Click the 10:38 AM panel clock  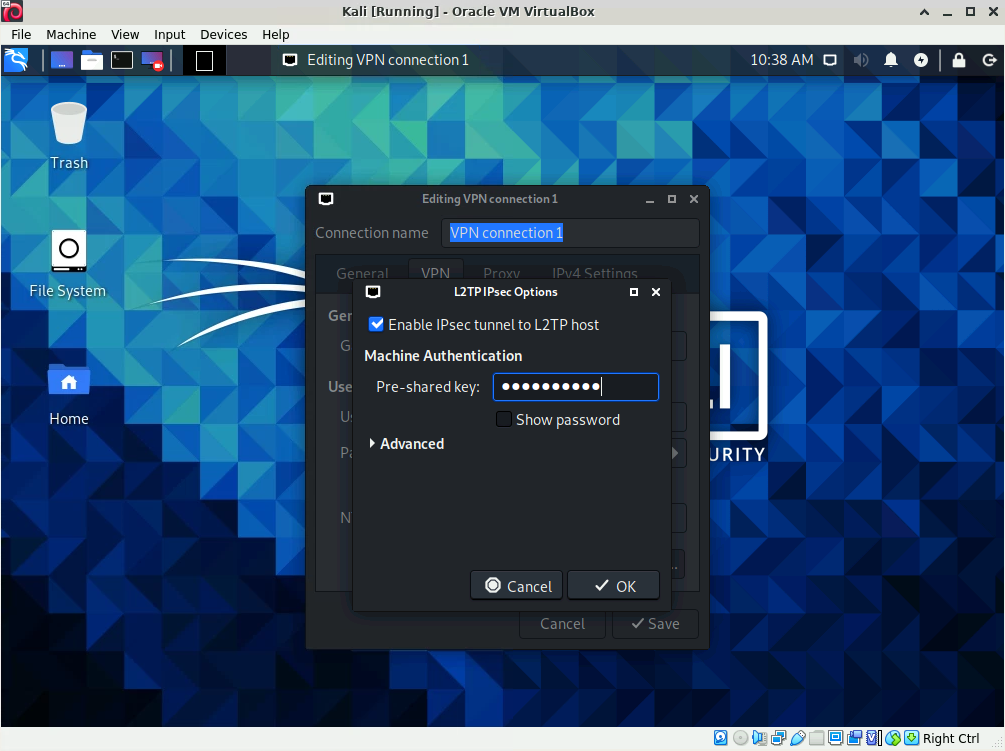tap(781, 60)
